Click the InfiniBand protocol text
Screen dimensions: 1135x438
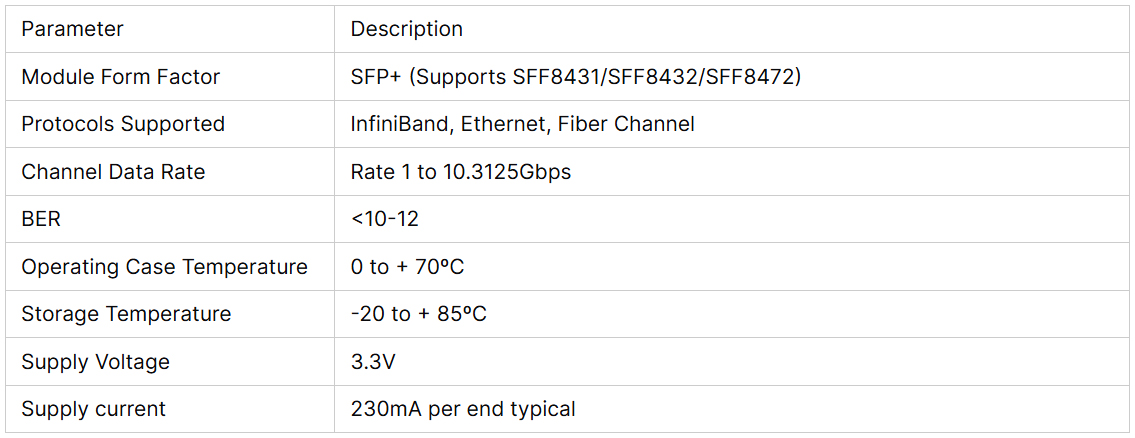(398, 124)
